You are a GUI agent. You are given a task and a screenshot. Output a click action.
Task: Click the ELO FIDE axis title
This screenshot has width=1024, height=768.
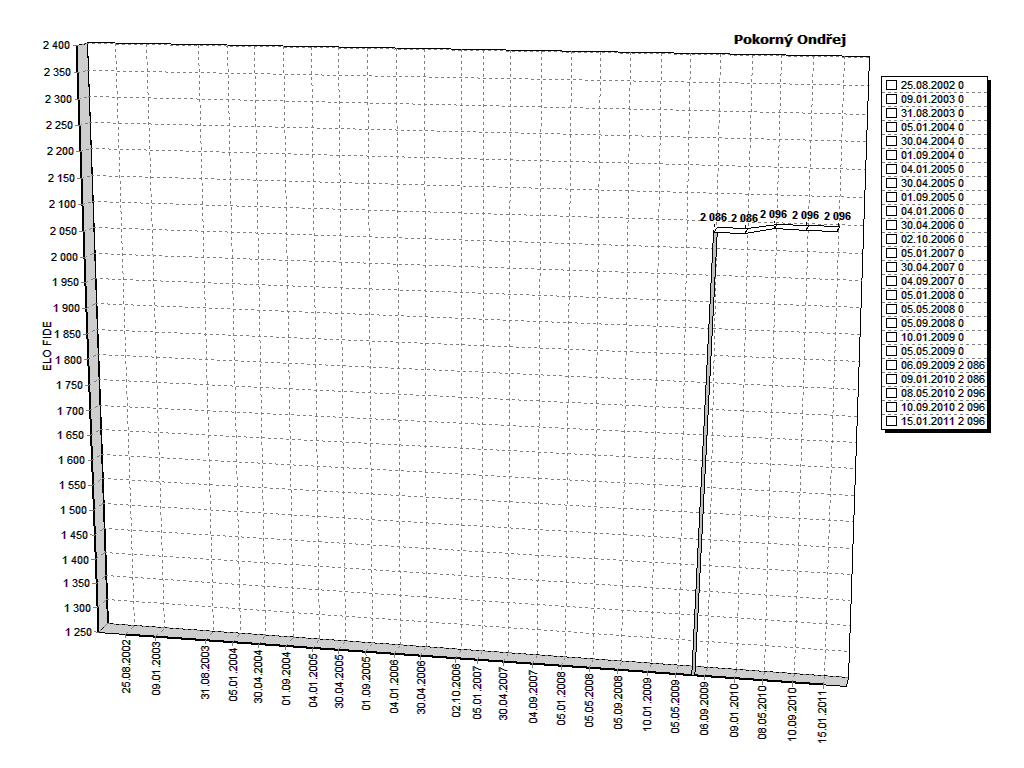47,346
